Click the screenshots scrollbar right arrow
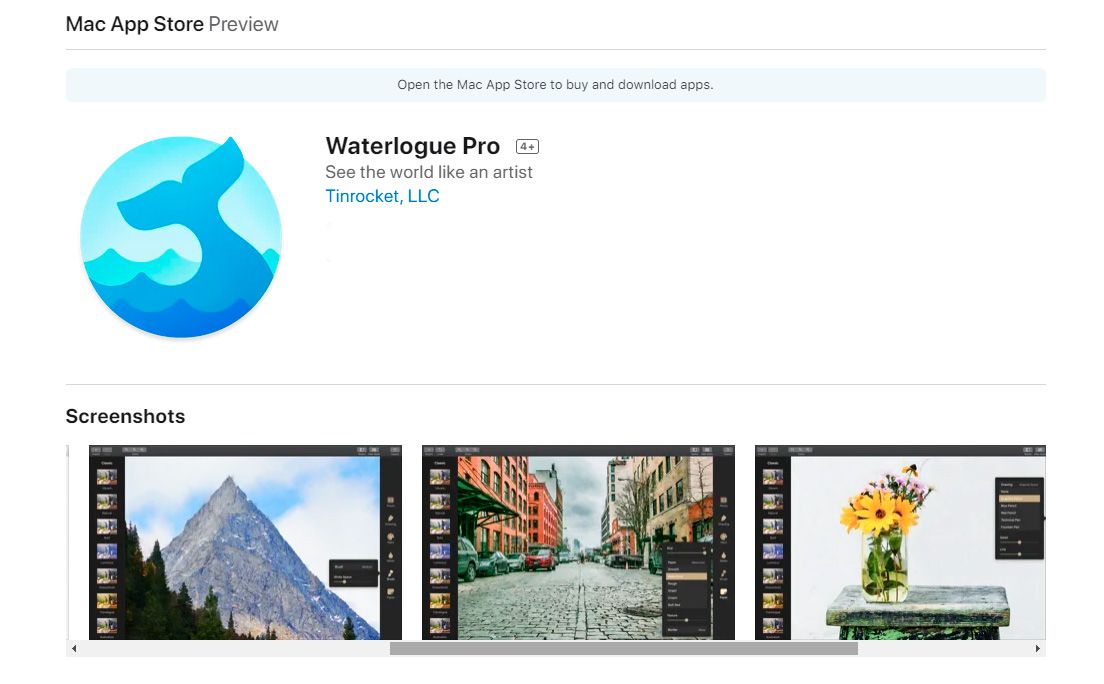The image size is (1104, 684). 1038,649
